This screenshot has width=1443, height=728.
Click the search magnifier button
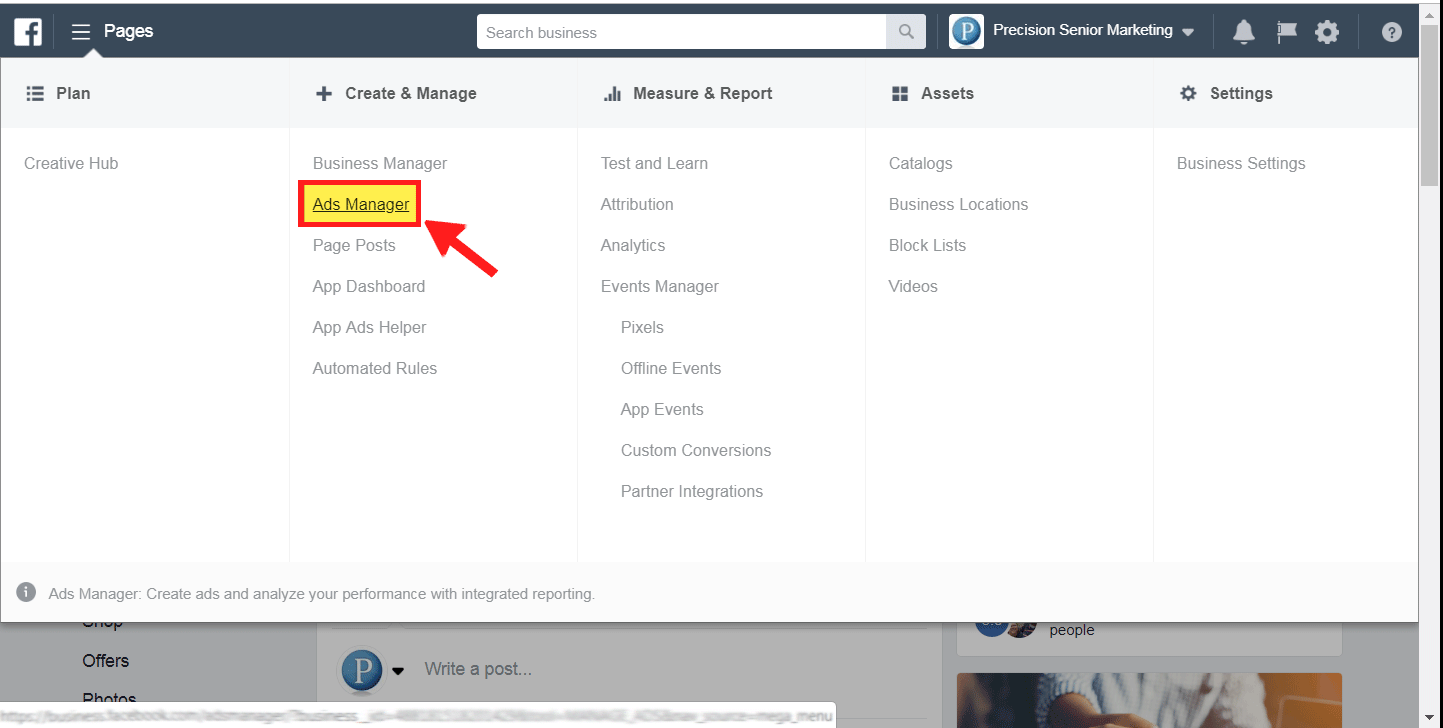click(x=906, y=32)
